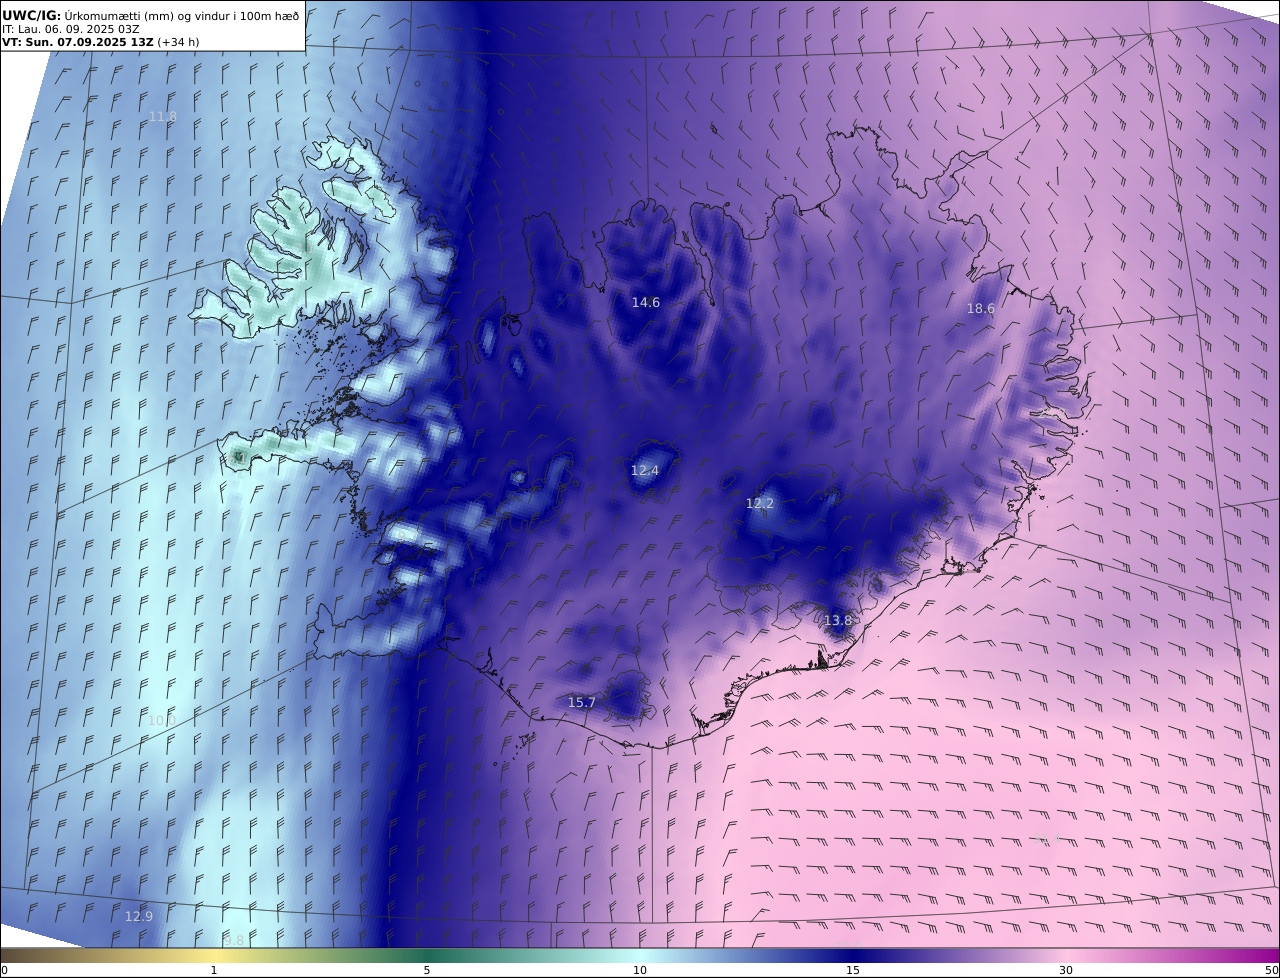The width and height of the screenshot is (1280, 978).
Task: Click the colorbar tick label 15
Action: coord(852,971)
